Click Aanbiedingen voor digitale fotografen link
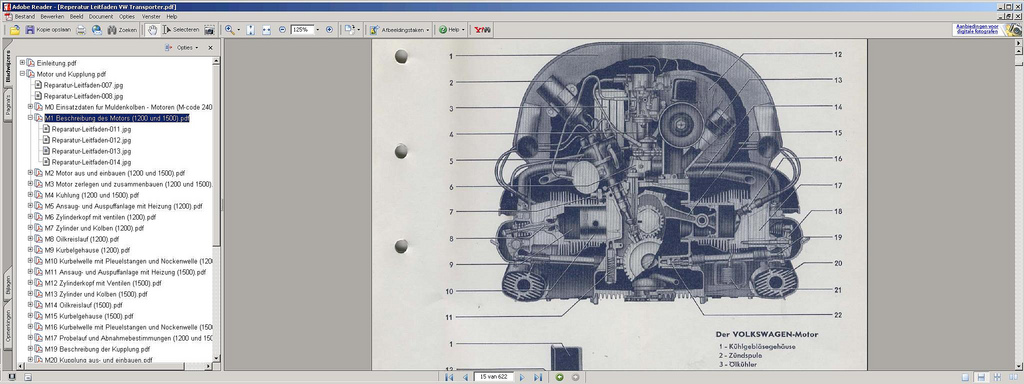The width and height of the screenshot is (1024, 384). [978, 29]
